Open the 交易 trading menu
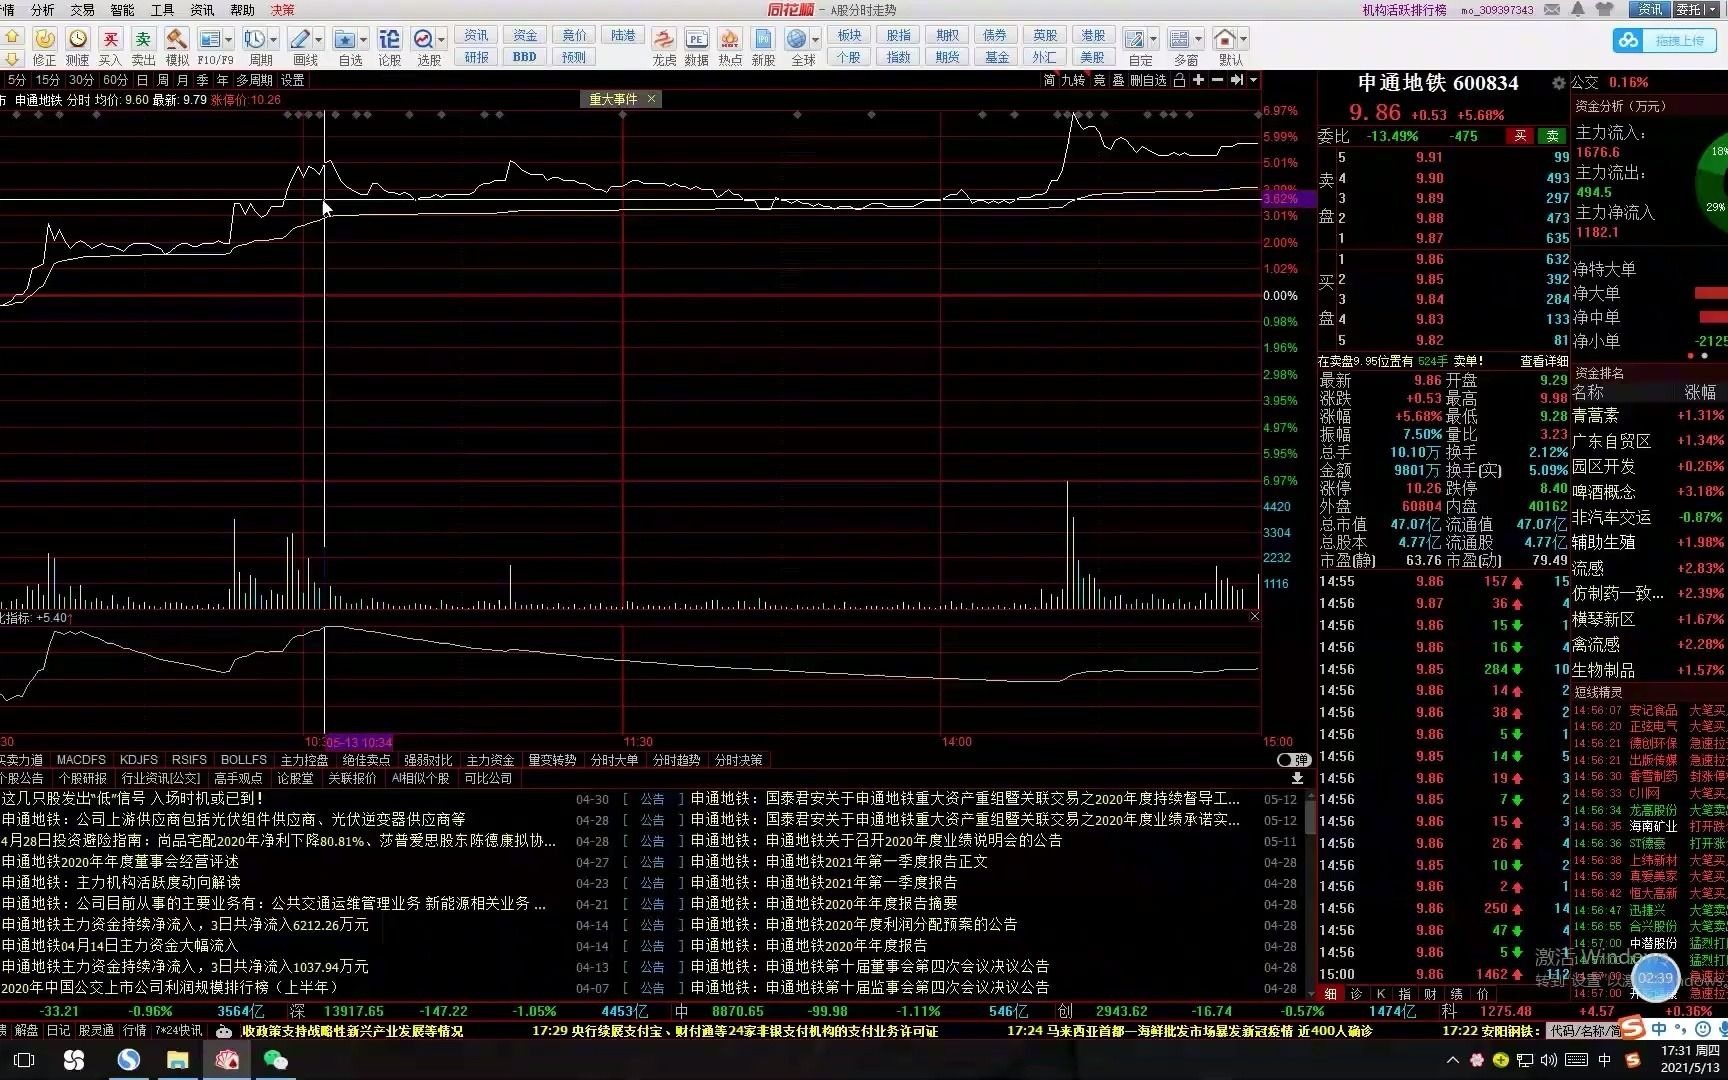Screen dimensions: 1728x1080 point(83,10)
